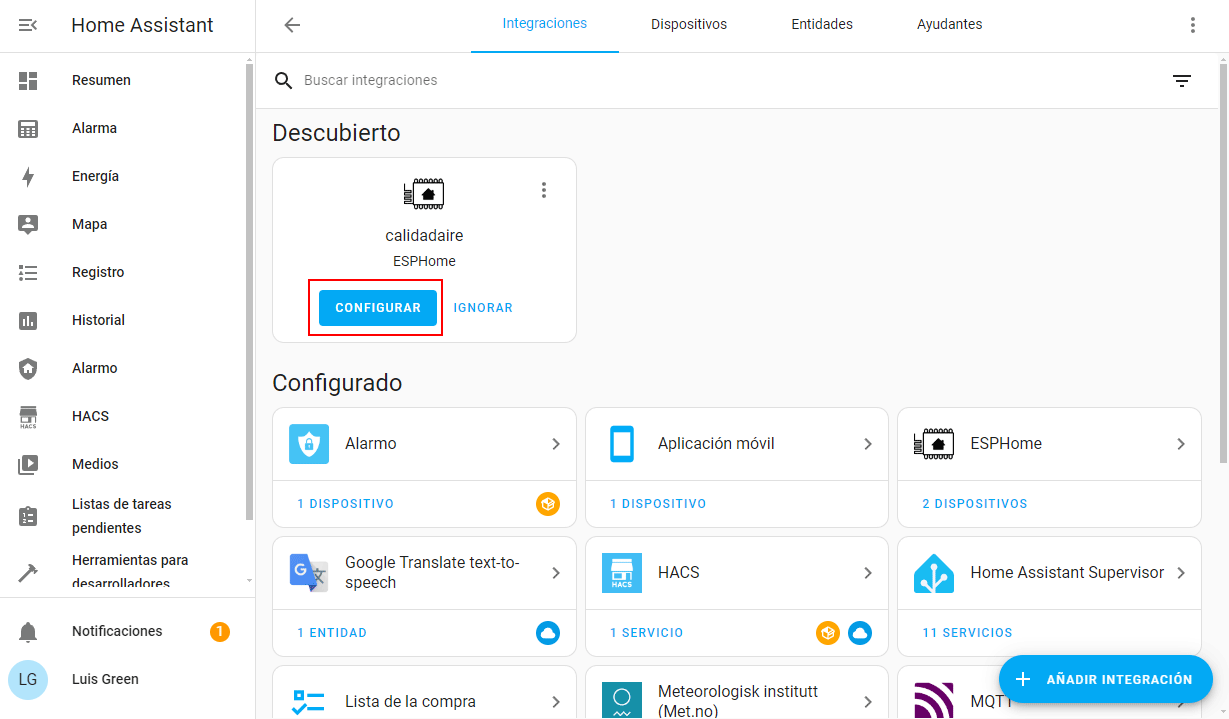Screen dimensions: 1229x719
Task: Collapse the sidebar with the menu icon
Action: [28, 25]
